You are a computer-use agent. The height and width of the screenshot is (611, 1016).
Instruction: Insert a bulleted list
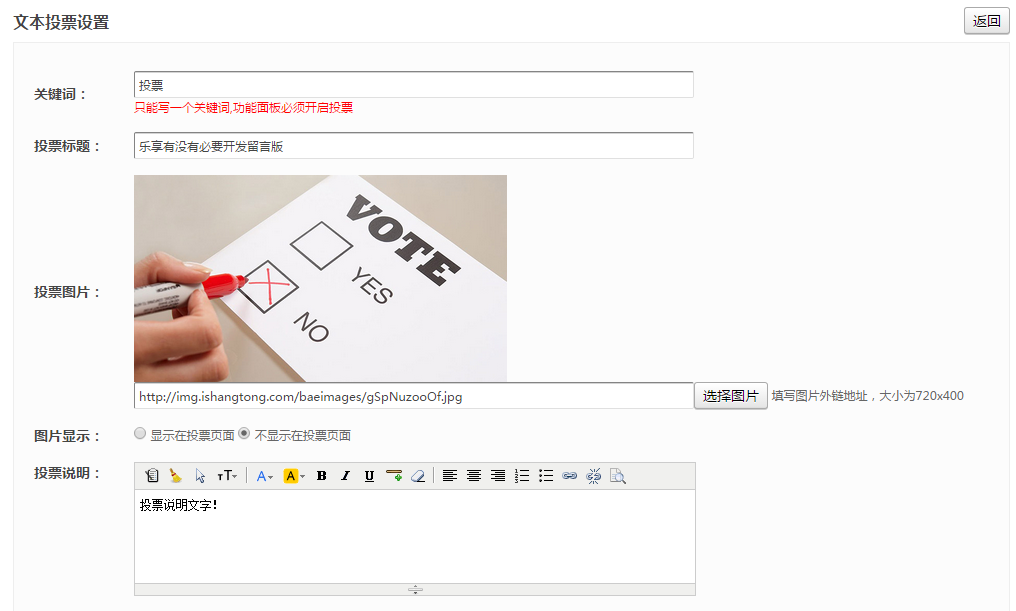546,476
